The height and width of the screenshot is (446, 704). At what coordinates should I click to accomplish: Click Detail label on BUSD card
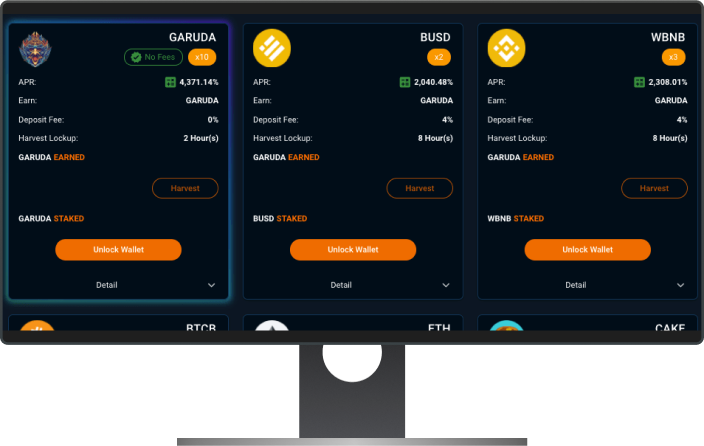[x=341, y=285]
